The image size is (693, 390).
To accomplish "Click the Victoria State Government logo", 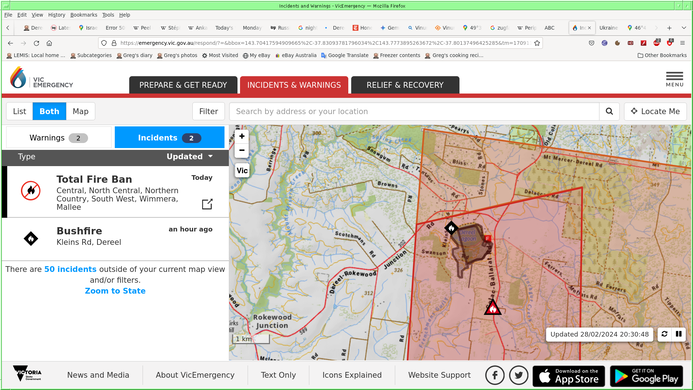I will [27, 374].
